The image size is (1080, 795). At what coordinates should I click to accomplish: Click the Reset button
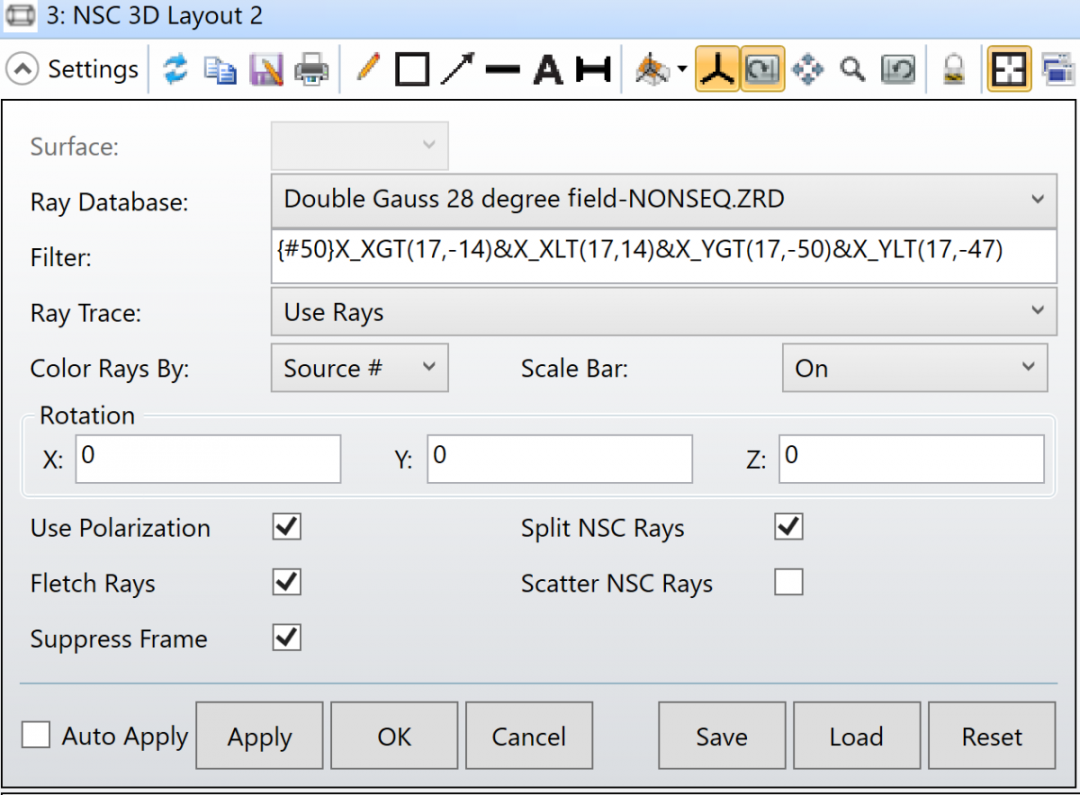(992, 736)
